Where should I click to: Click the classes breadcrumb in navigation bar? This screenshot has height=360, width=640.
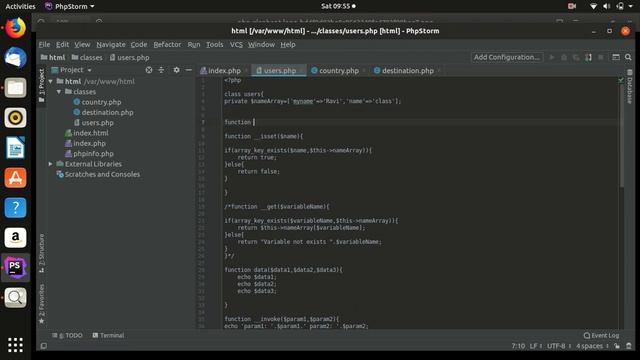click(x=87, y=58)
